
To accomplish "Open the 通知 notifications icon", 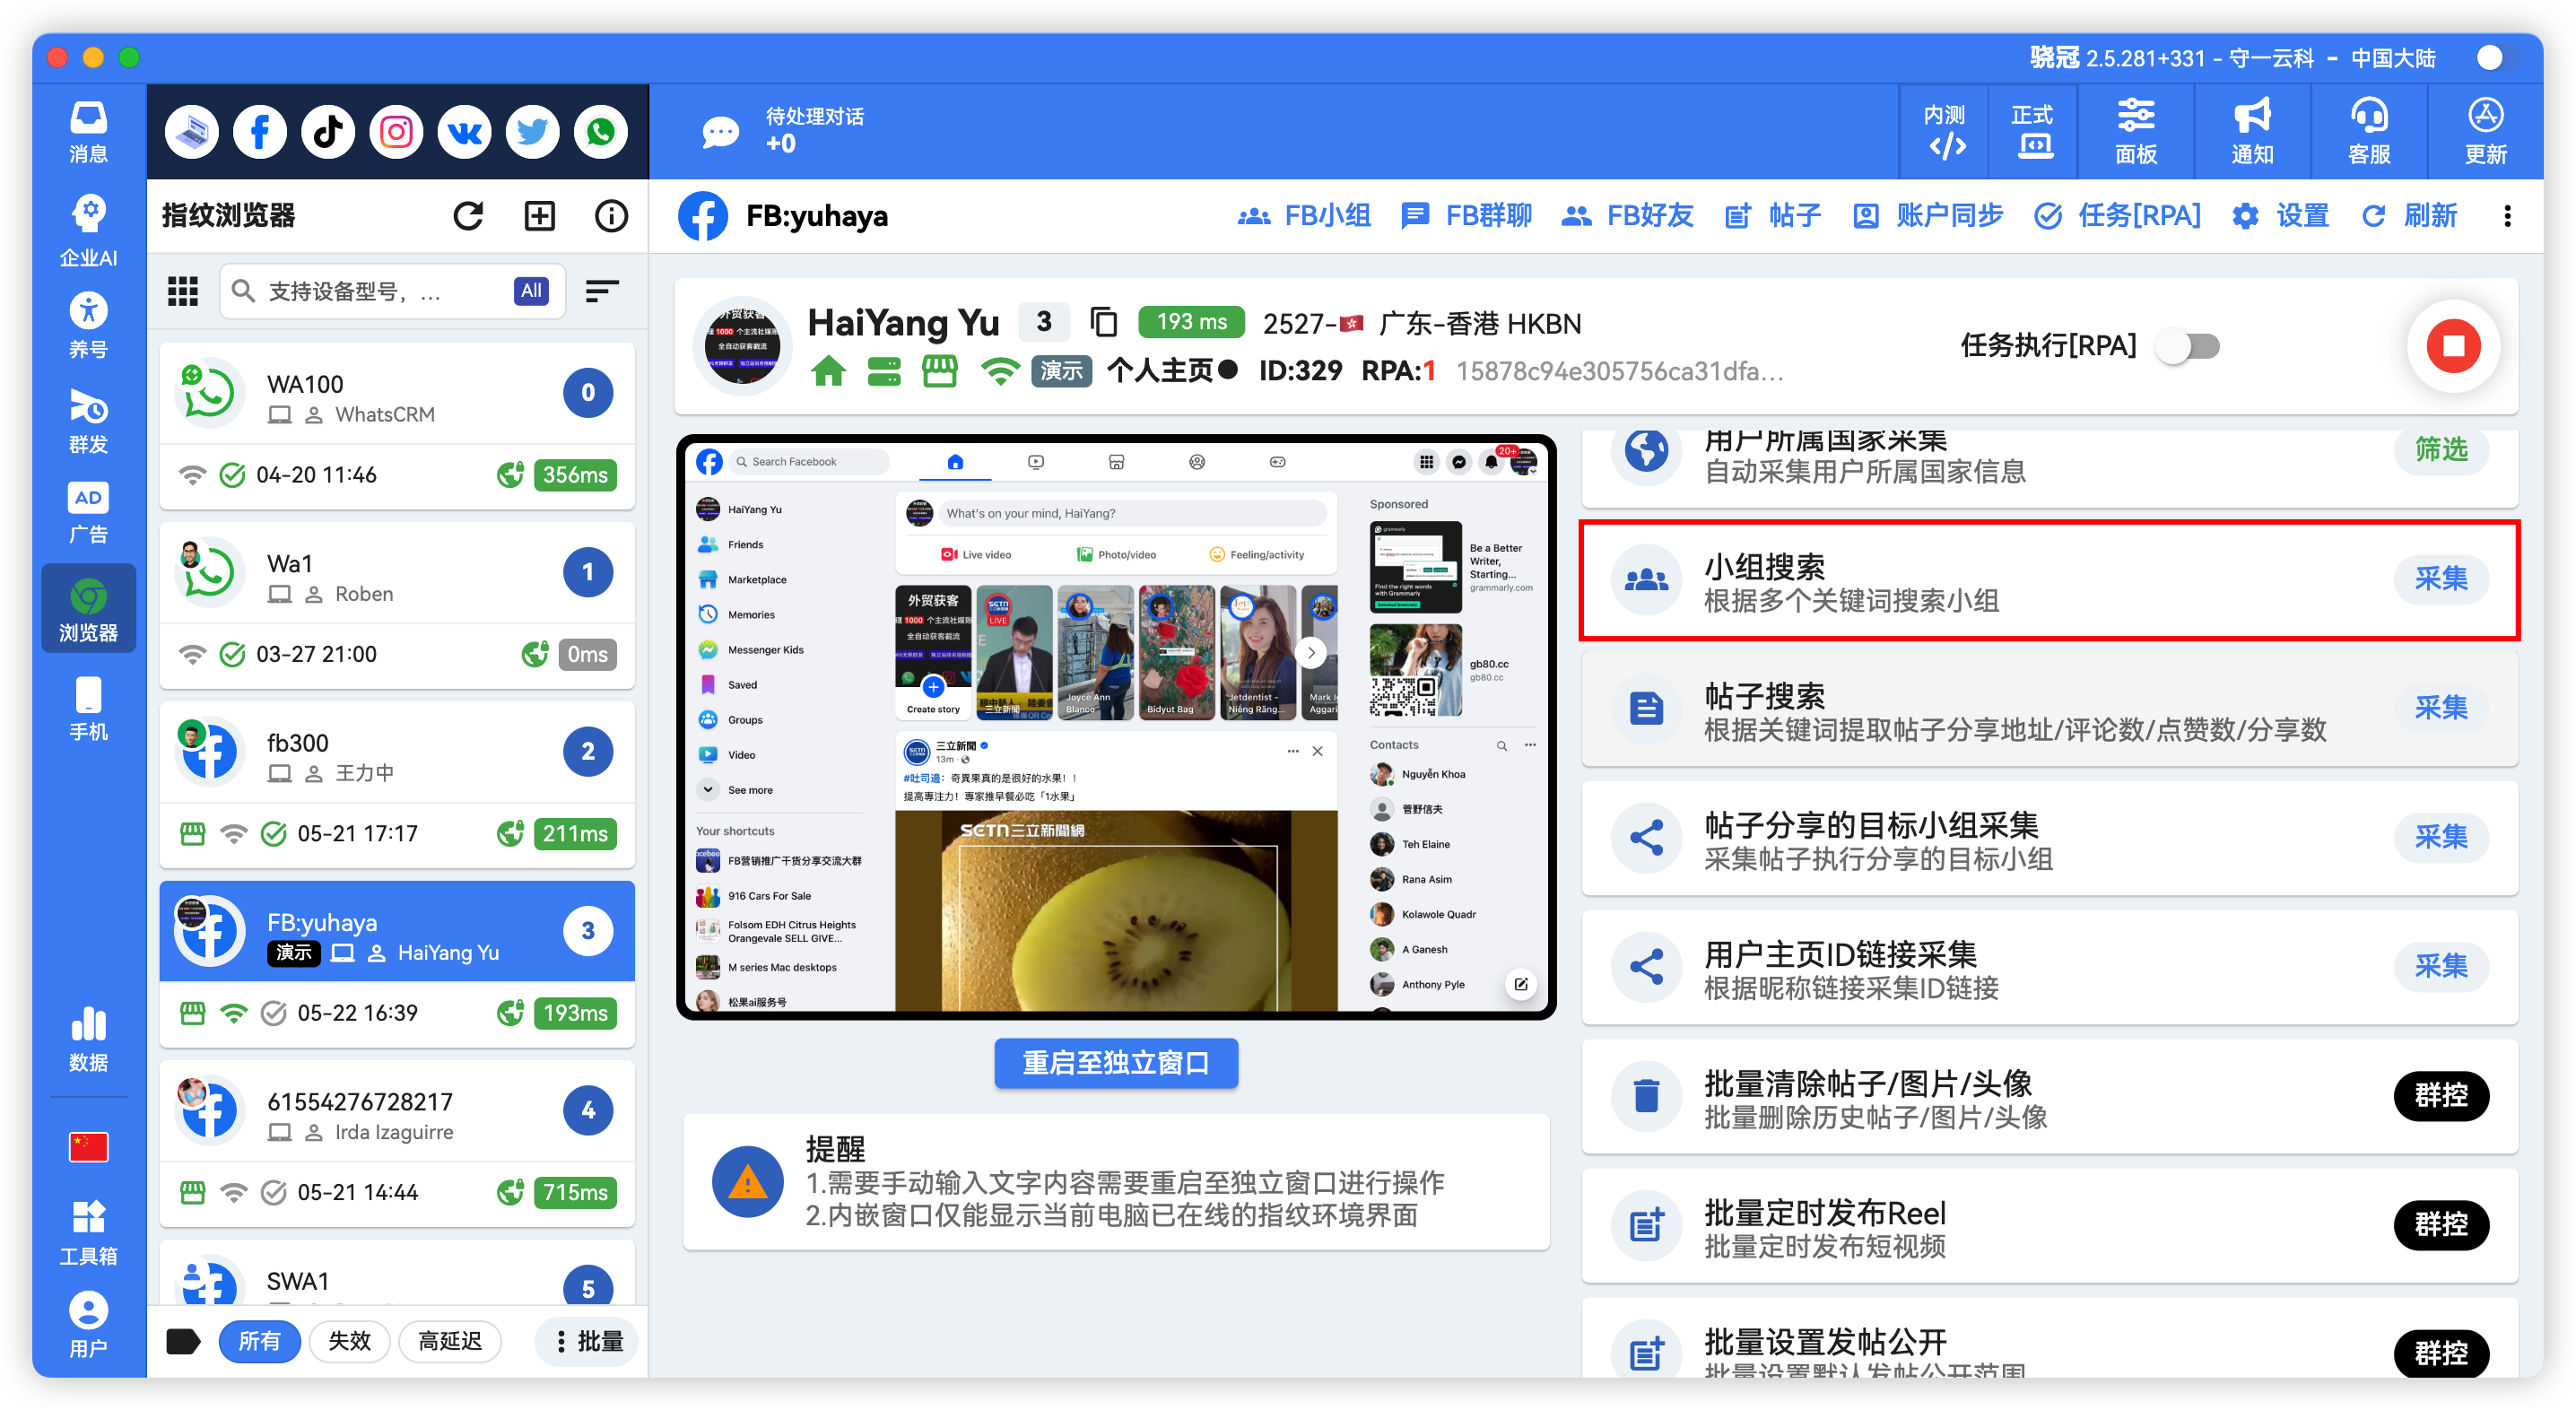I will [x=2251, y=131].
